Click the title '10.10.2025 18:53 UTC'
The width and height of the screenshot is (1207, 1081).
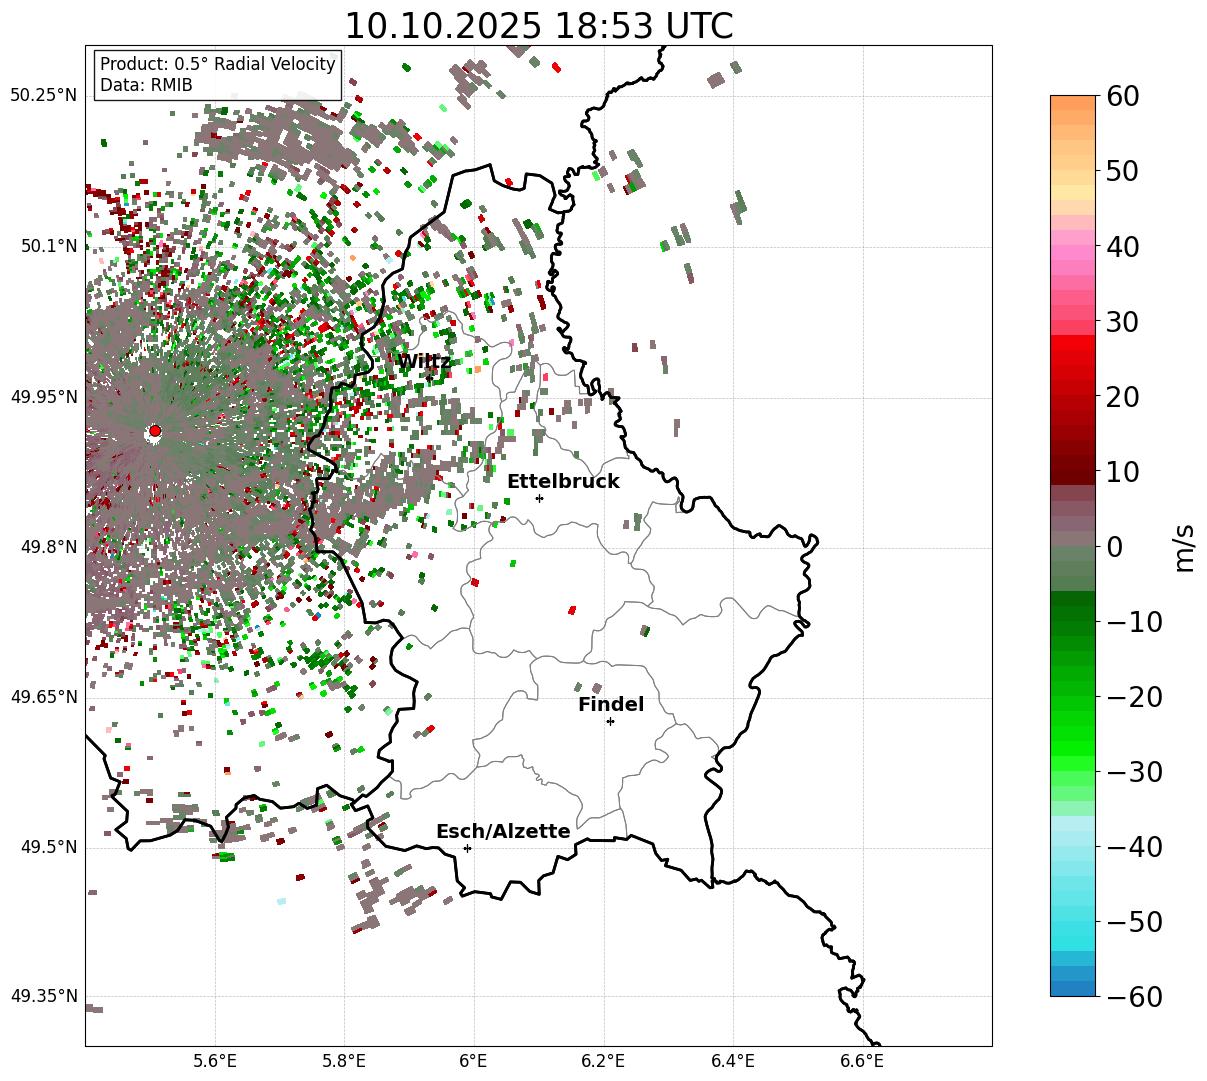(538, 26)
